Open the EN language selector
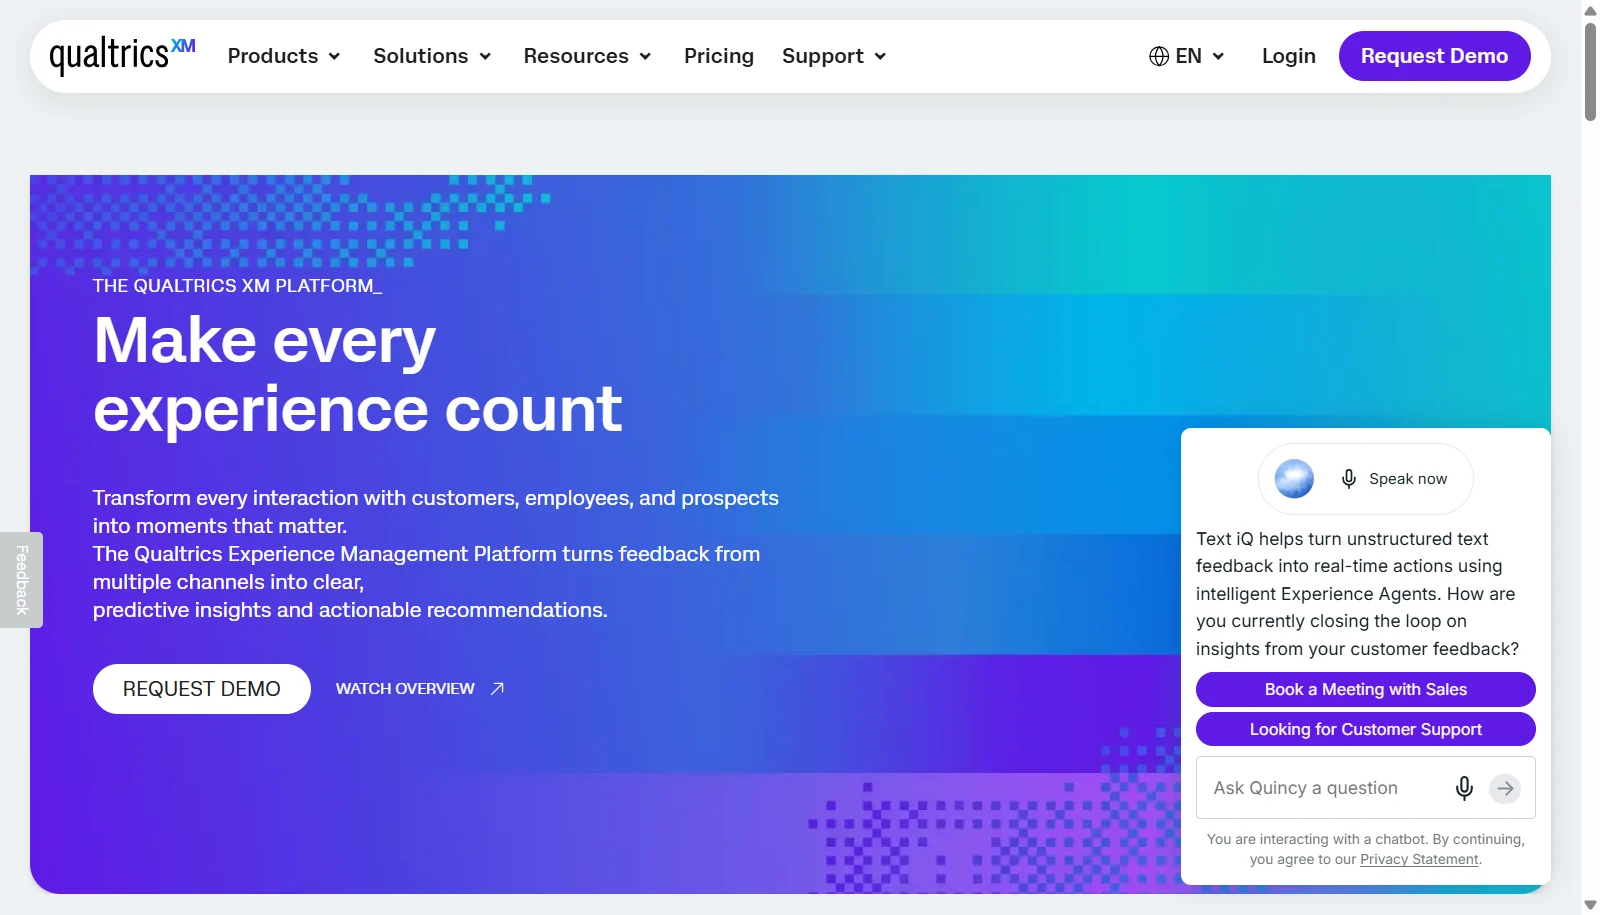Viewport: 1600px width, 915px height. (x=1187, y=56)
